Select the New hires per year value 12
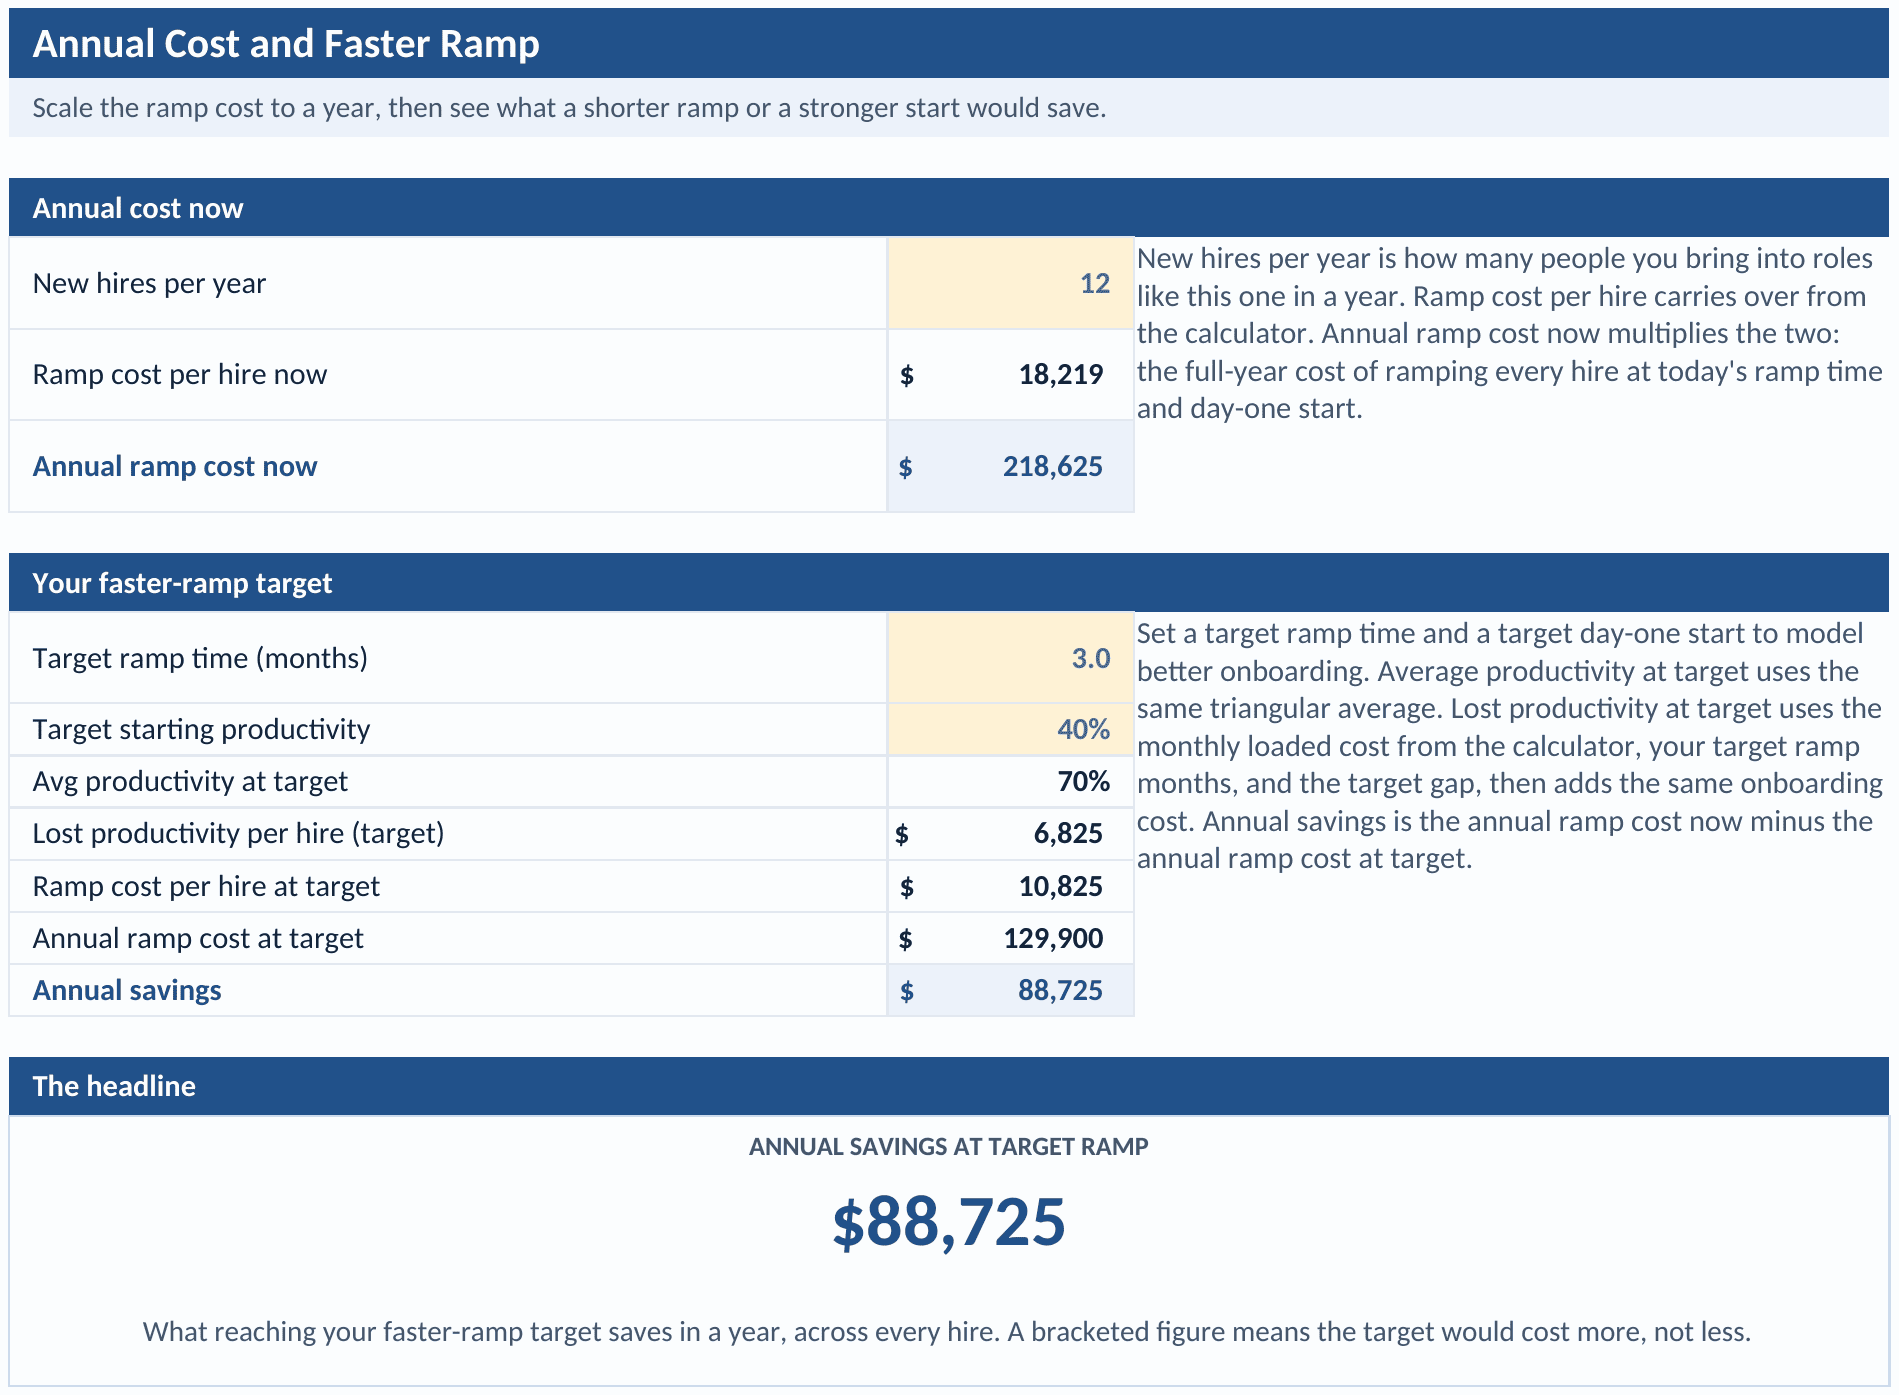 click(x=1010, y=283)
